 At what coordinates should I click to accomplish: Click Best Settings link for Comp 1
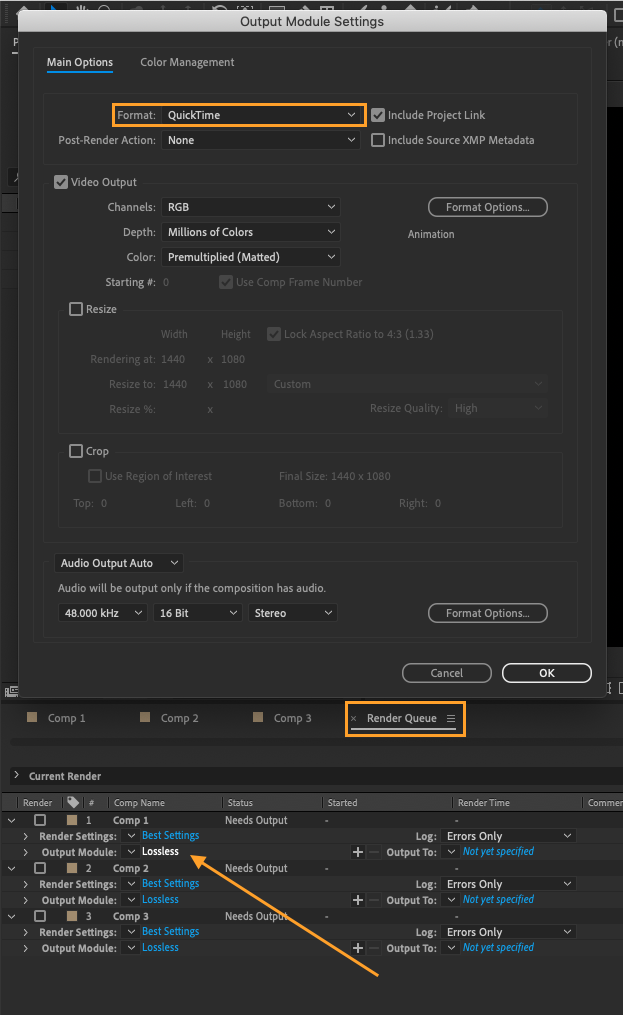coord(170,836)
